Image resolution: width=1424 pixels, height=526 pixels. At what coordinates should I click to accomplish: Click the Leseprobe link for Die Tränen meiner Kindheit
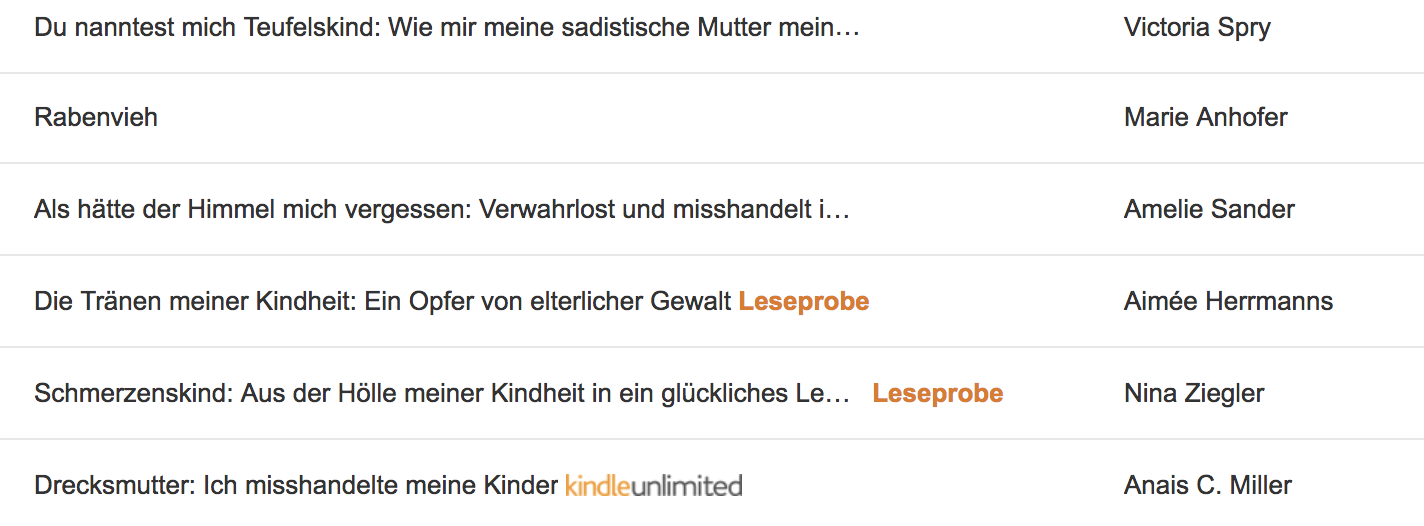click(x=803, y=301)
